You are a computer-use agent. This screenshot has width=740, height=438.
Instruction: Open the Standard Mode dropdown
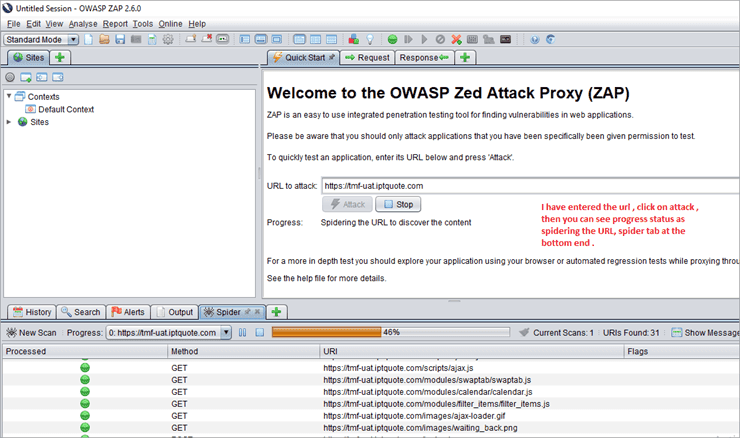(x=42, y=40)
